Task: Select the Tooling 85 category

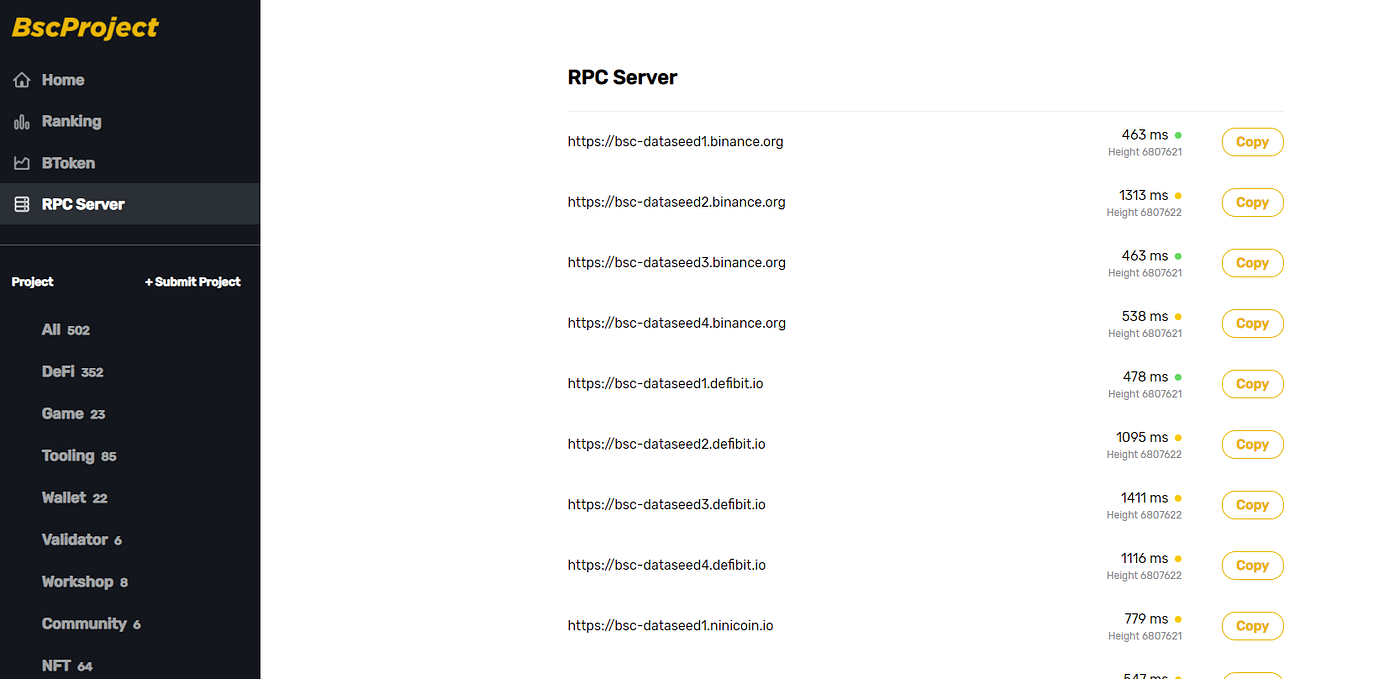Action: click(79, 456)
